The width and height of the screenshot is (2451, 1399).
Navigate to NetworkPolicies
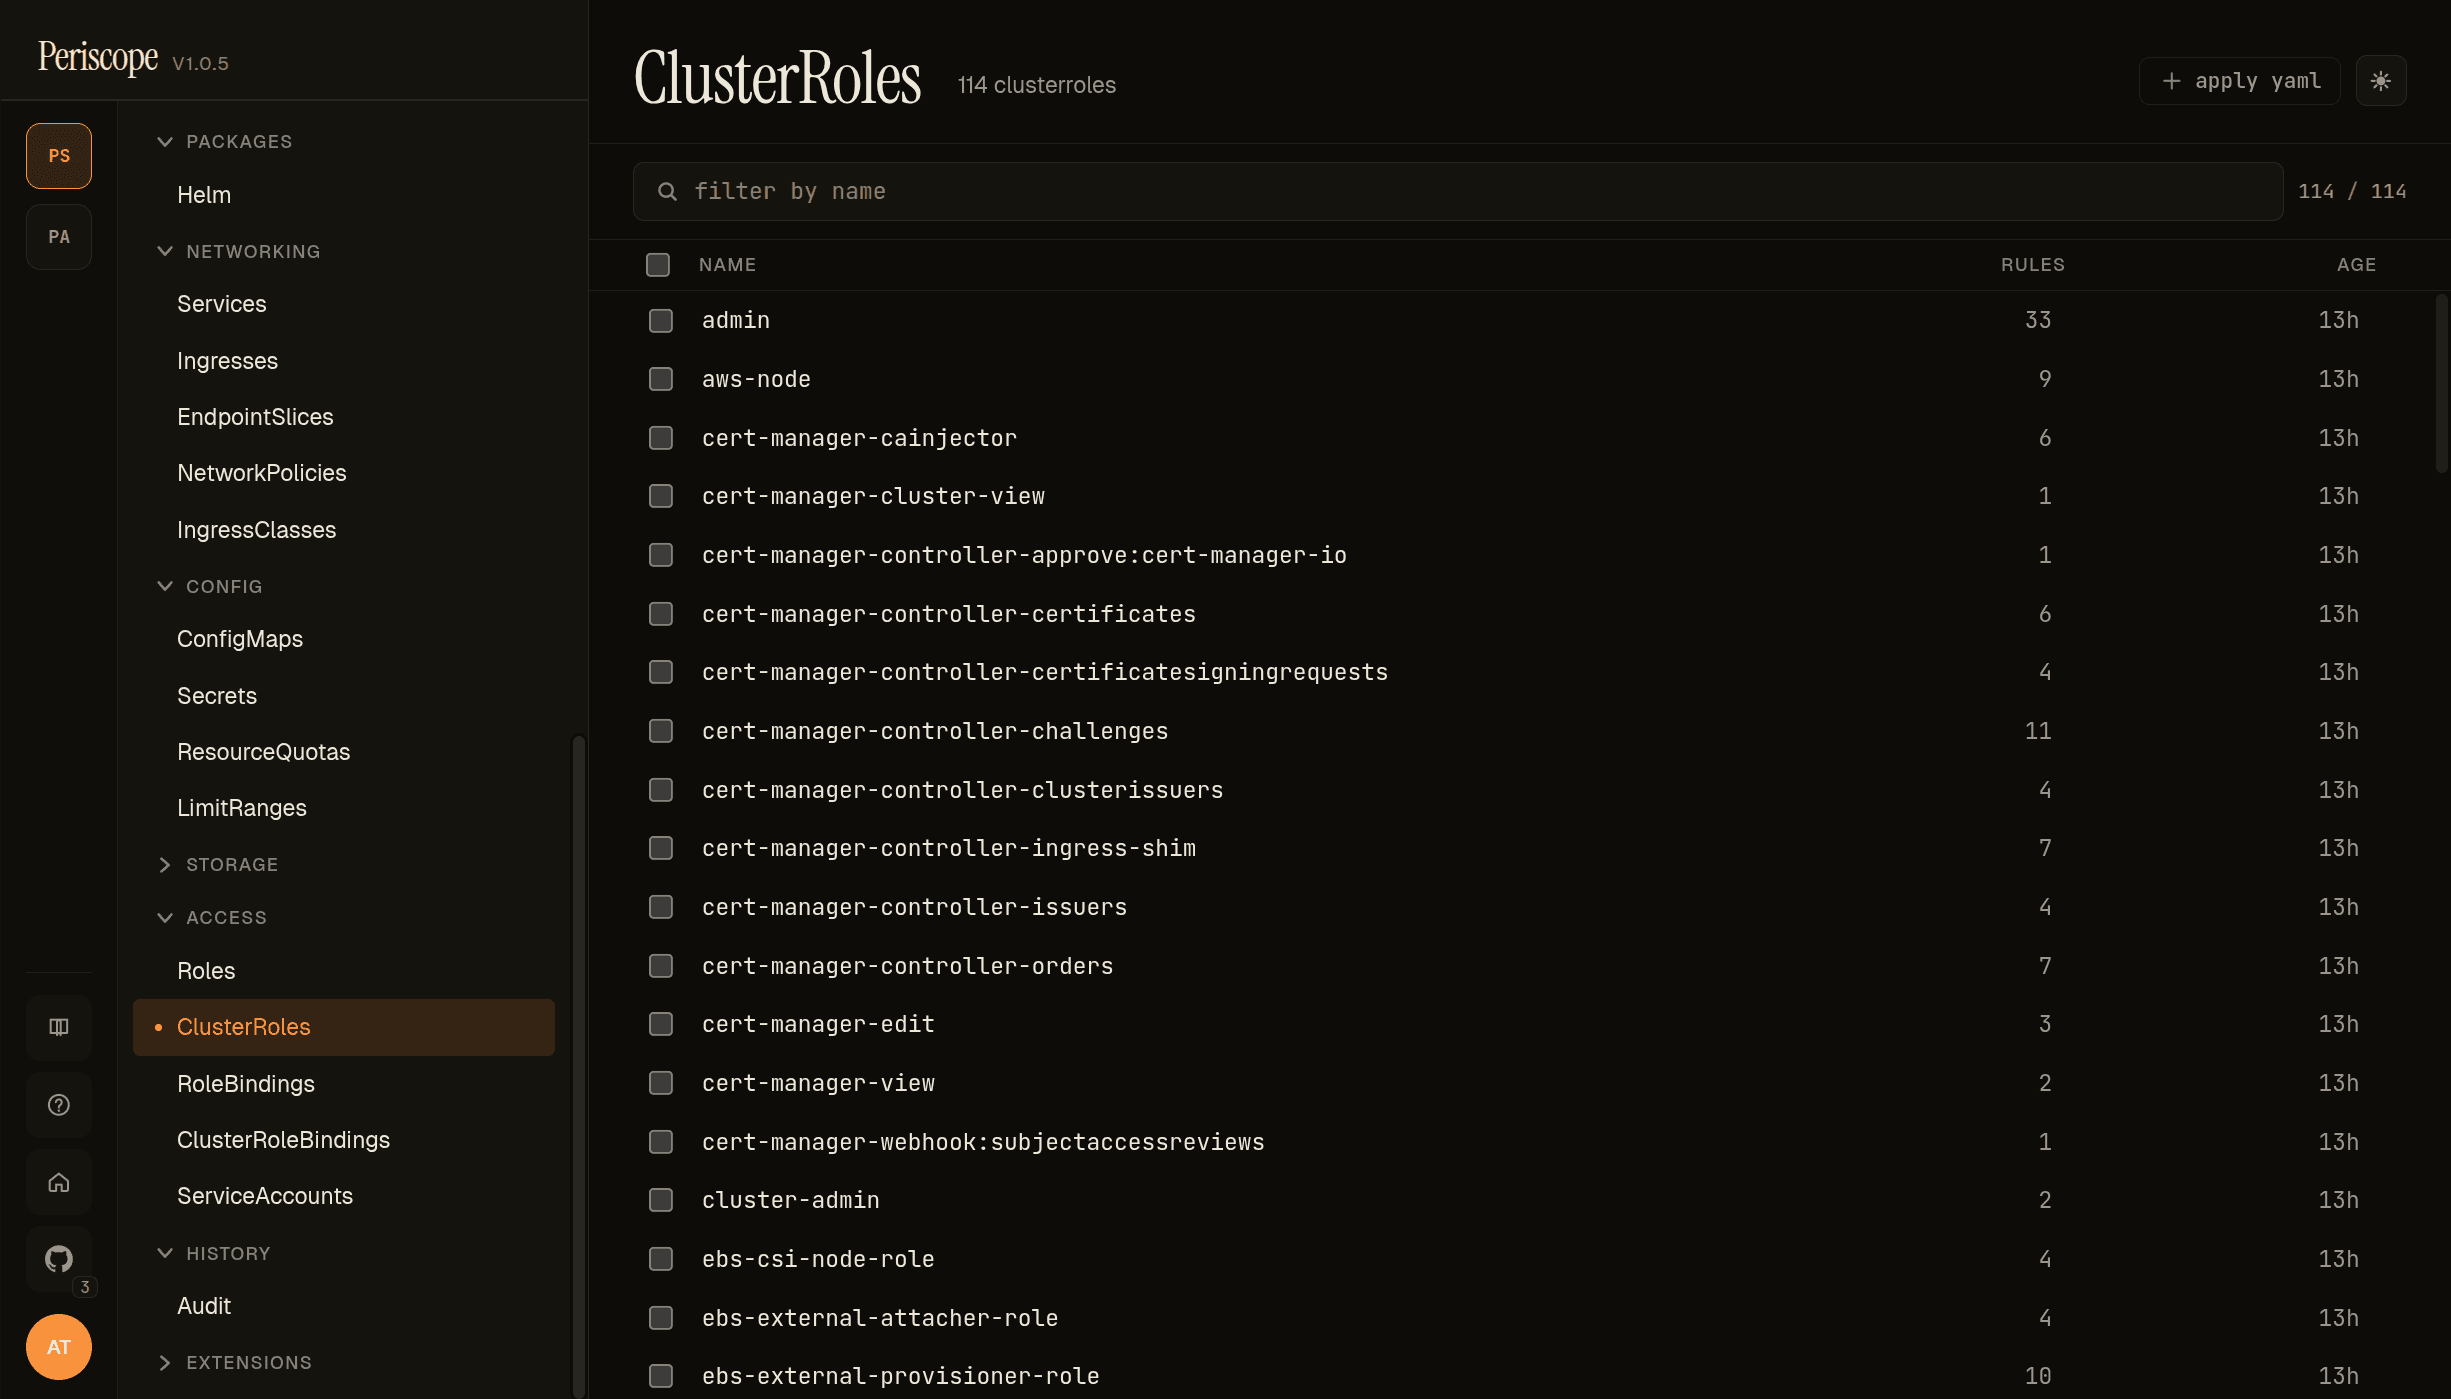pyautogui.click(x=344, y=473)
